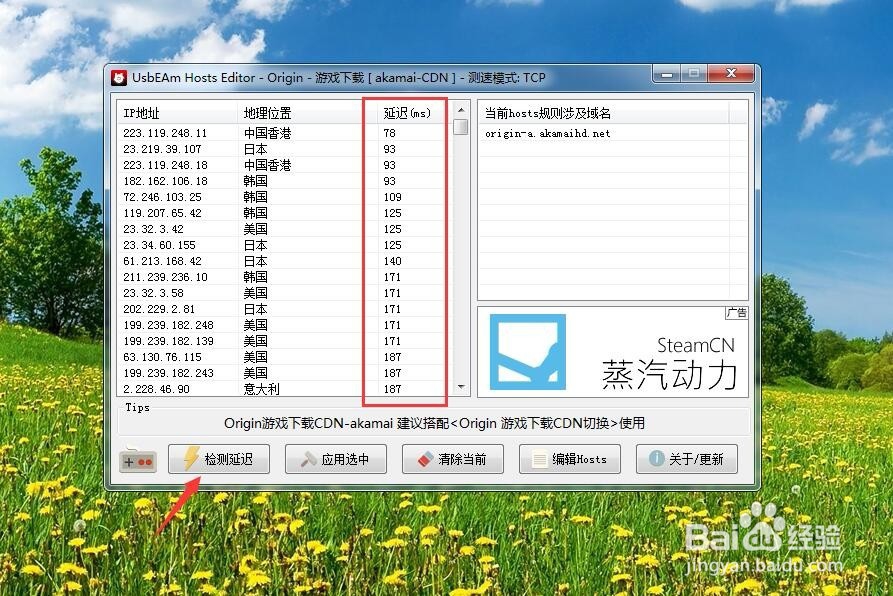
Task: Sort by the 地理位置 column header
Action: click(308, 113)
